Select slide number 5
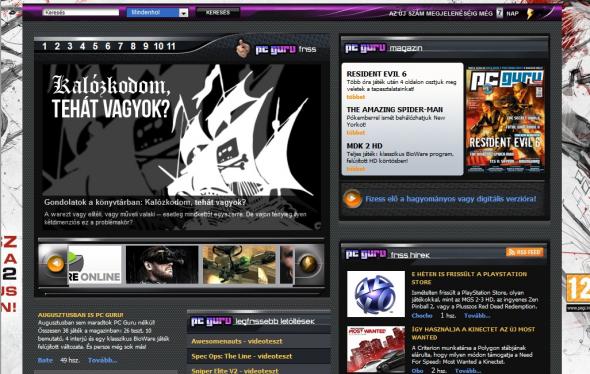590x374 pixels. pos(95,46)
